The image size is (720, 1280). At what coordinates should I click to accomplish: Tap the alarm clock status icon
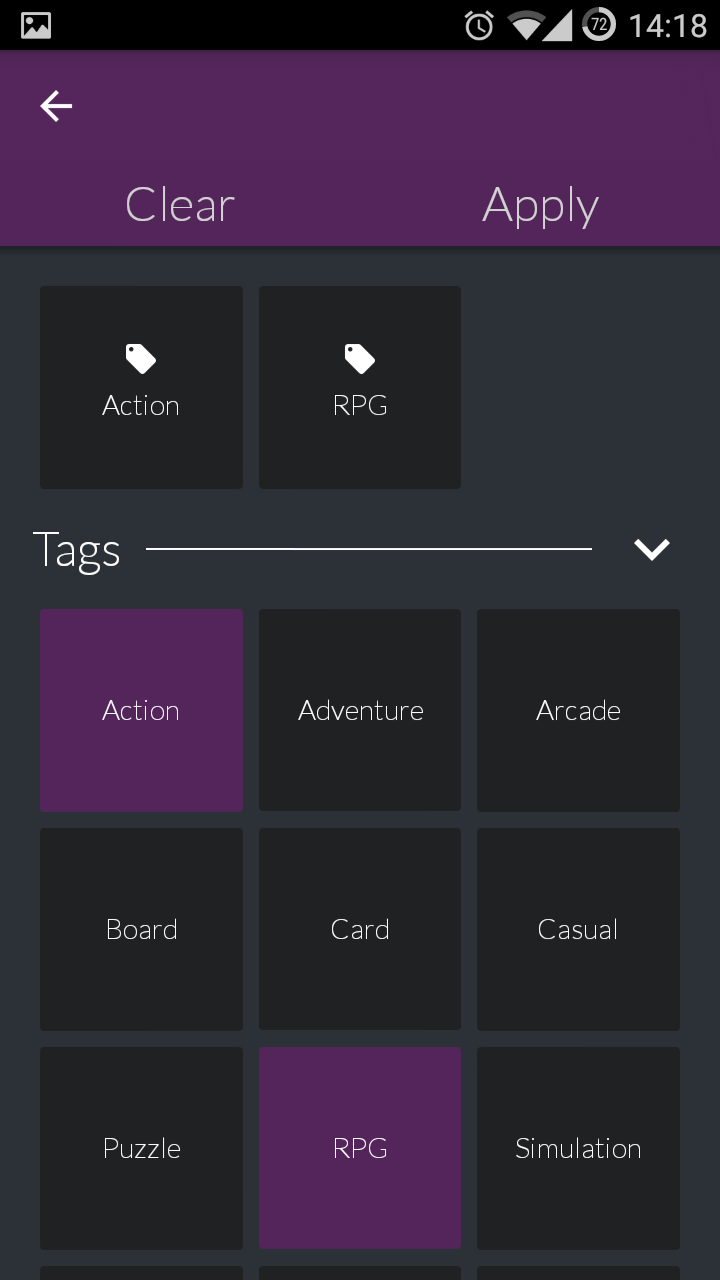click(479, 26)
